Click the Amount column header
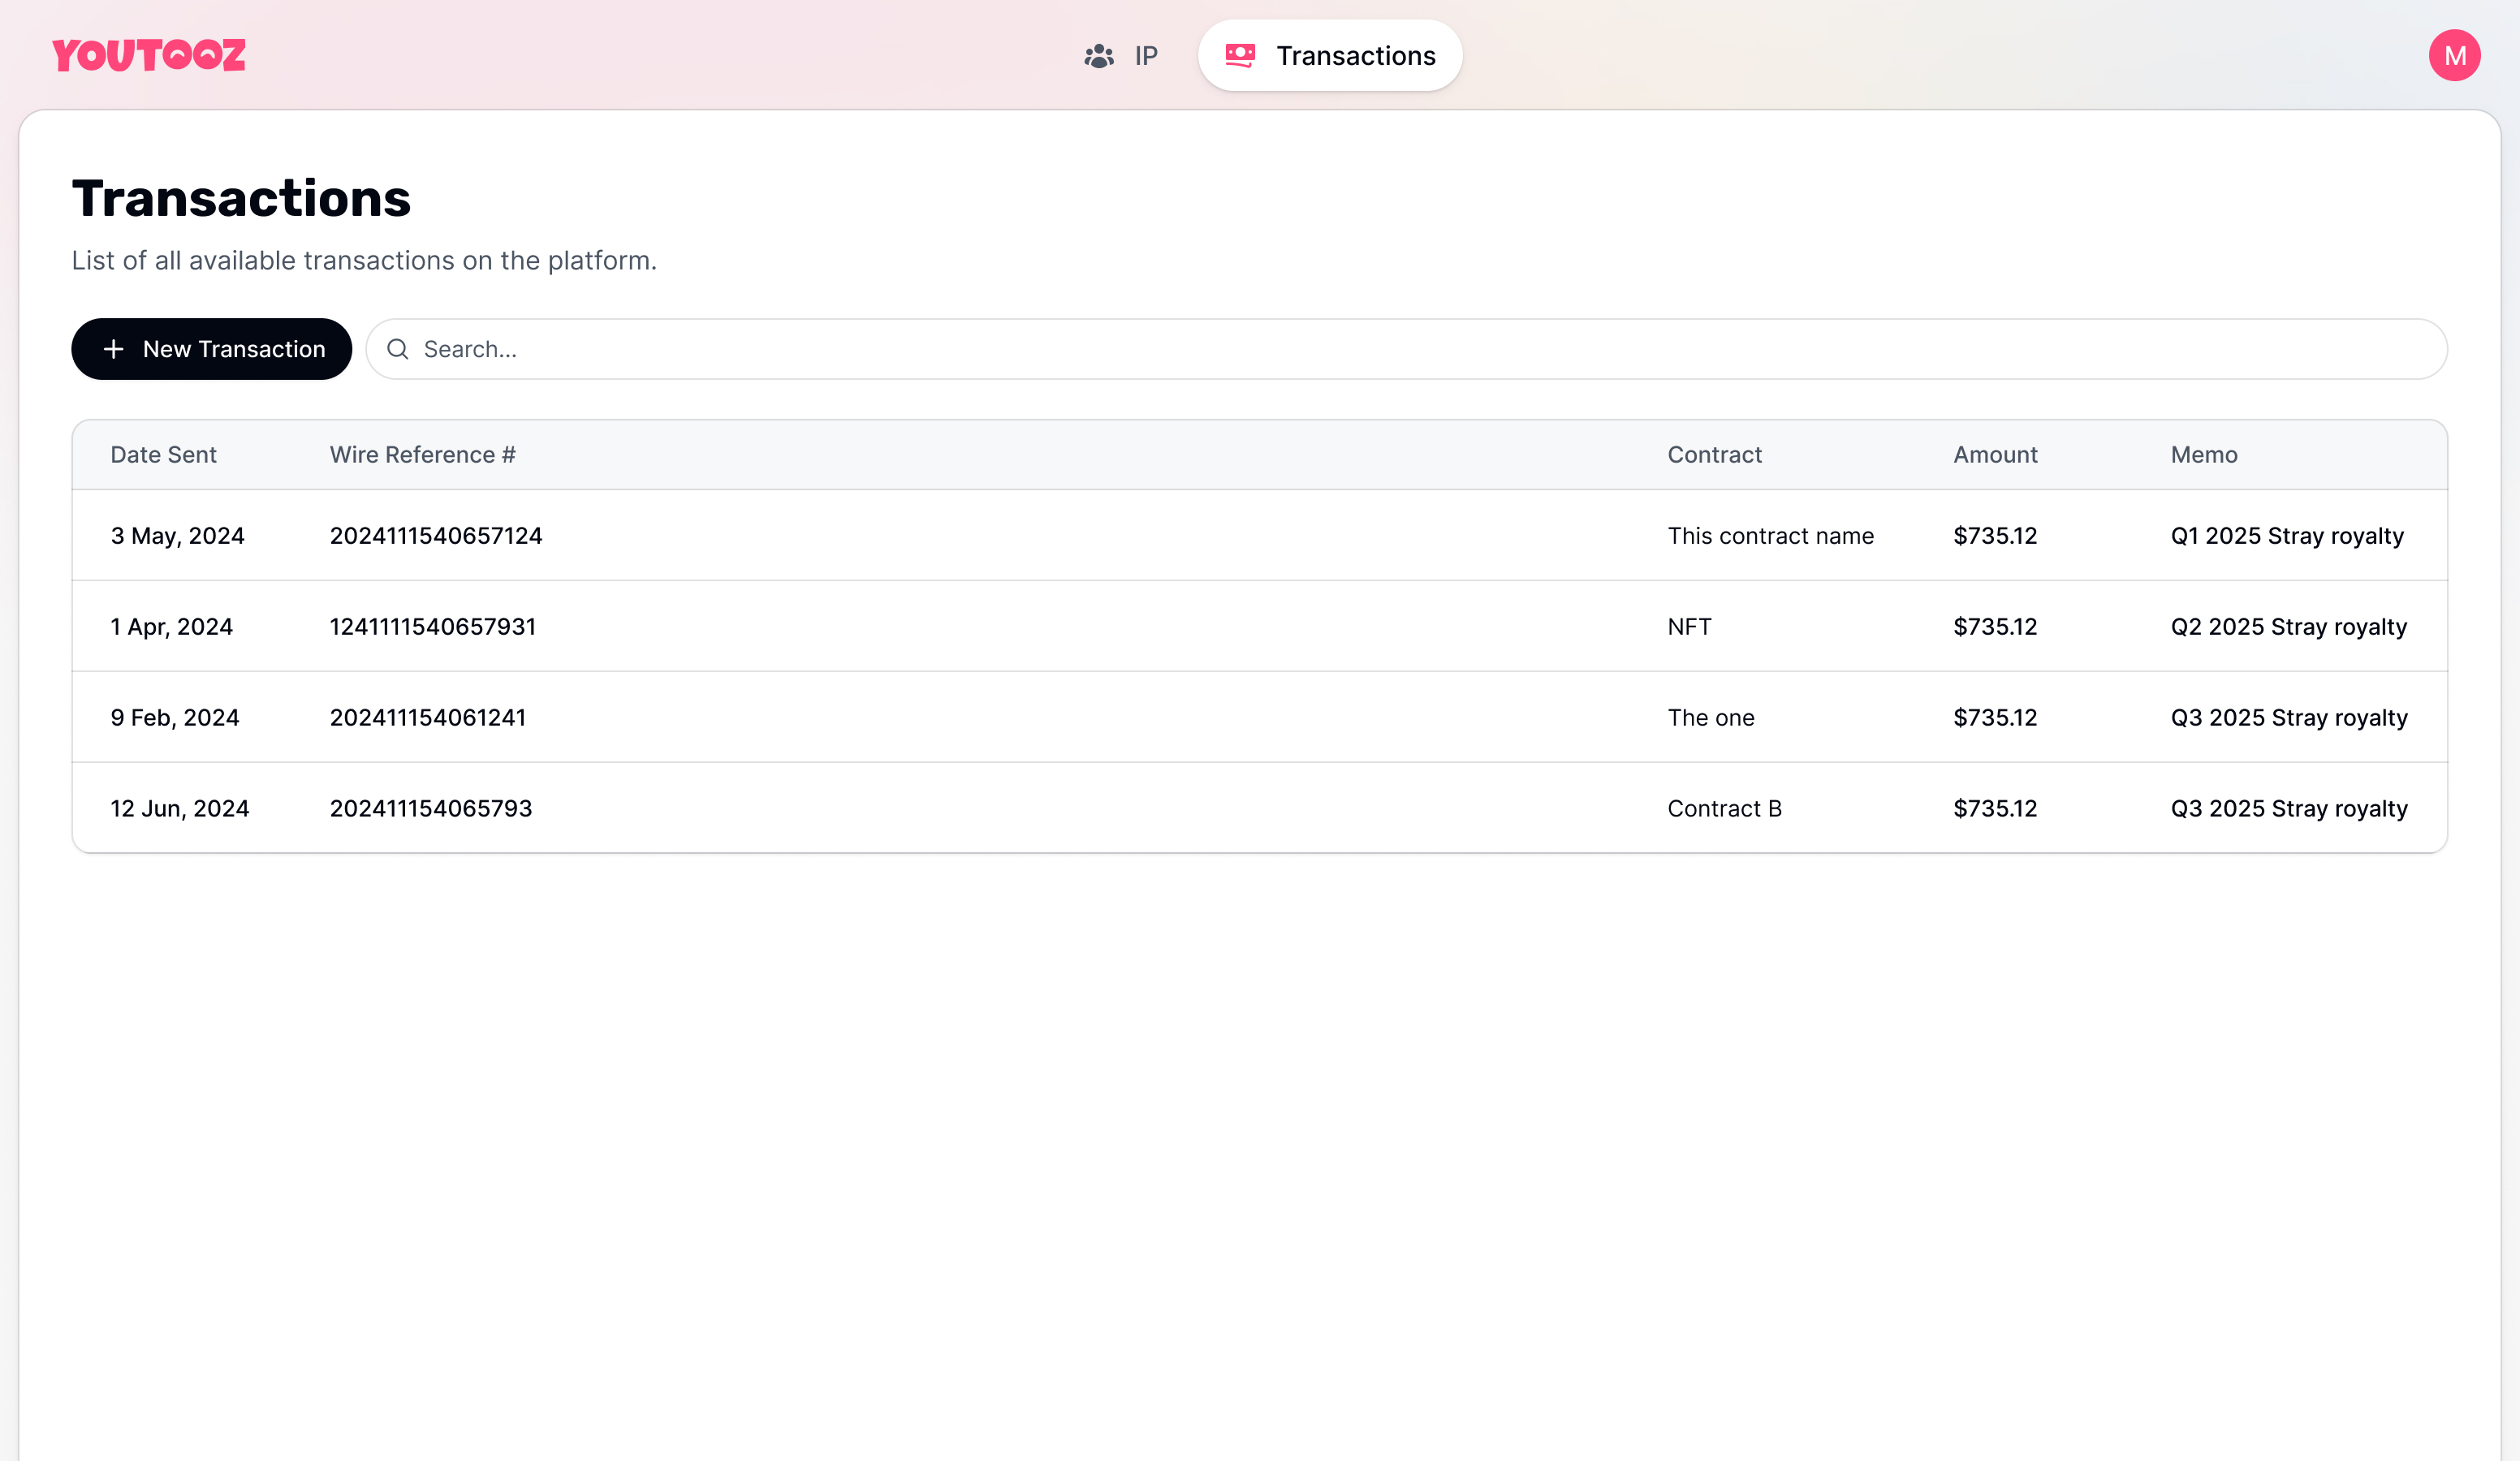 pyautogui.click(x=1994, y=455)
